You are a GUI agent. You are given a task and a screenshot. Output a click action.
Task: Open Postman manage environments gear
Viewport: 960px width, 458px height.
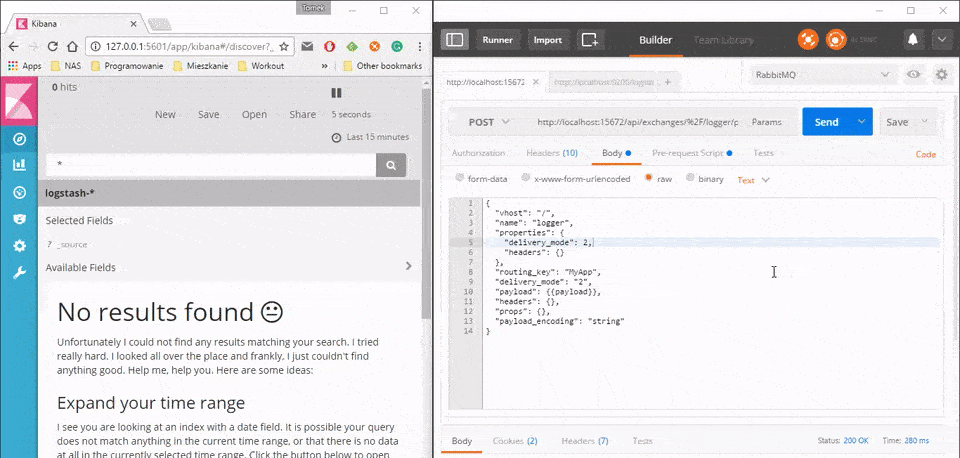(x=942, y=75)
